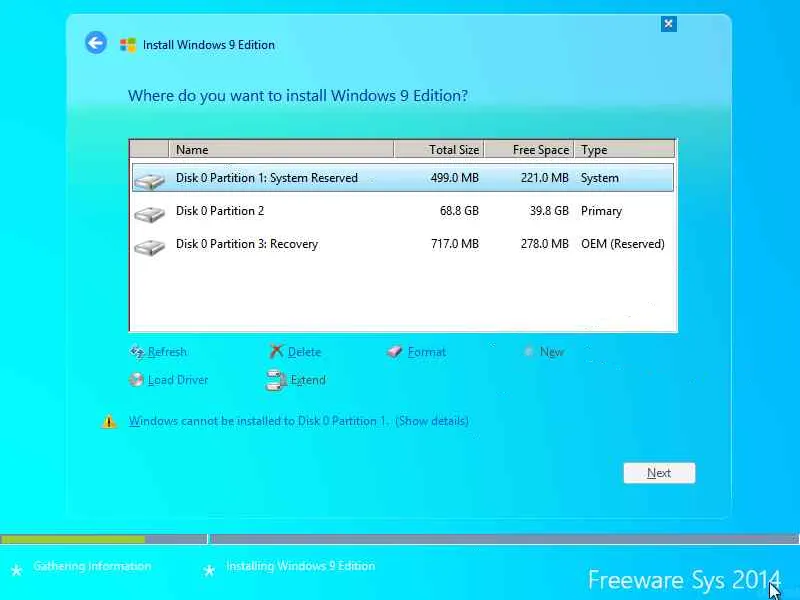Viewport: 800px width, 600px height.
Task: Click the System type cell
Action: coord(599,178)
